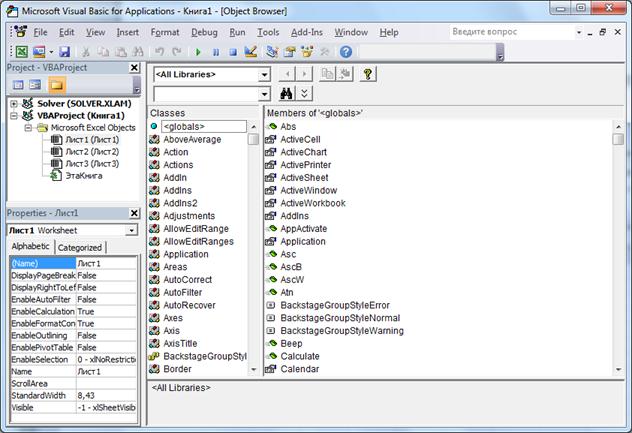Select the Beep member in Members list
The width and height of the screenshot is (632, 433).
(291, 343)
